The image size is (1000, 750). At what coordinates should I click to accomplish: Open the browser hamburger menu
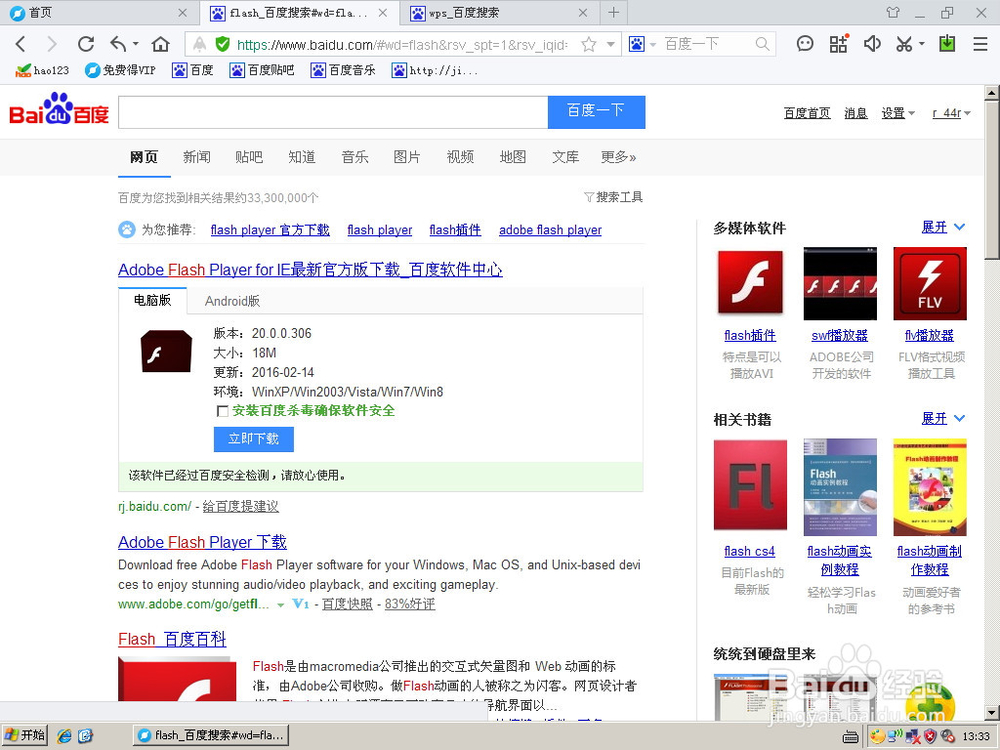pos(980,43)
